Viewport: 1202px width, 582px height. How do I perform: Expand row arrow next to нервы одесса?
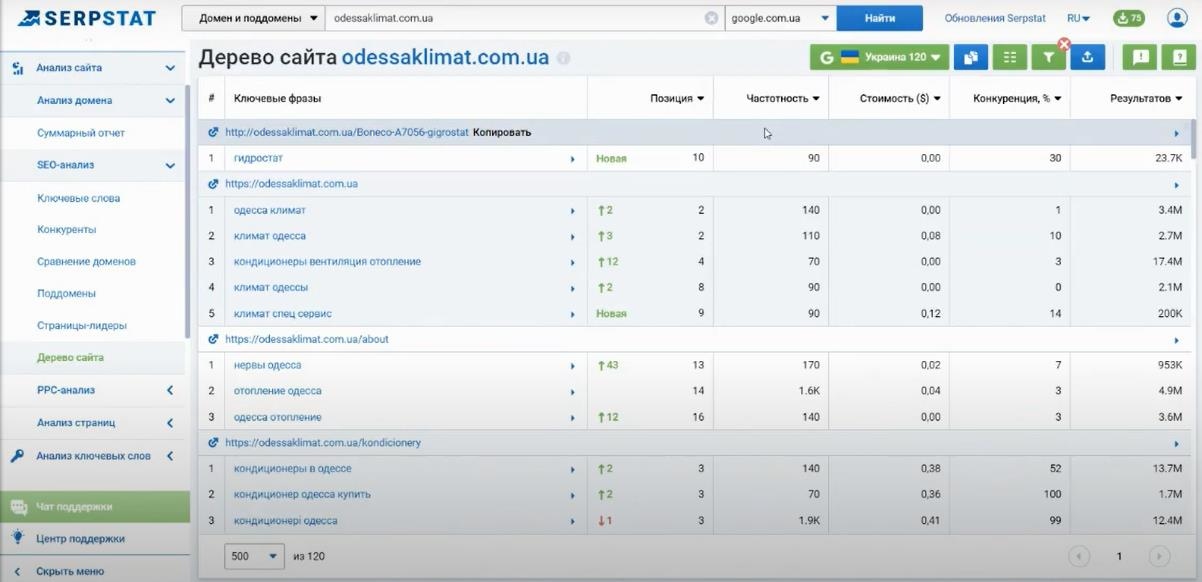tap(573, 366)
